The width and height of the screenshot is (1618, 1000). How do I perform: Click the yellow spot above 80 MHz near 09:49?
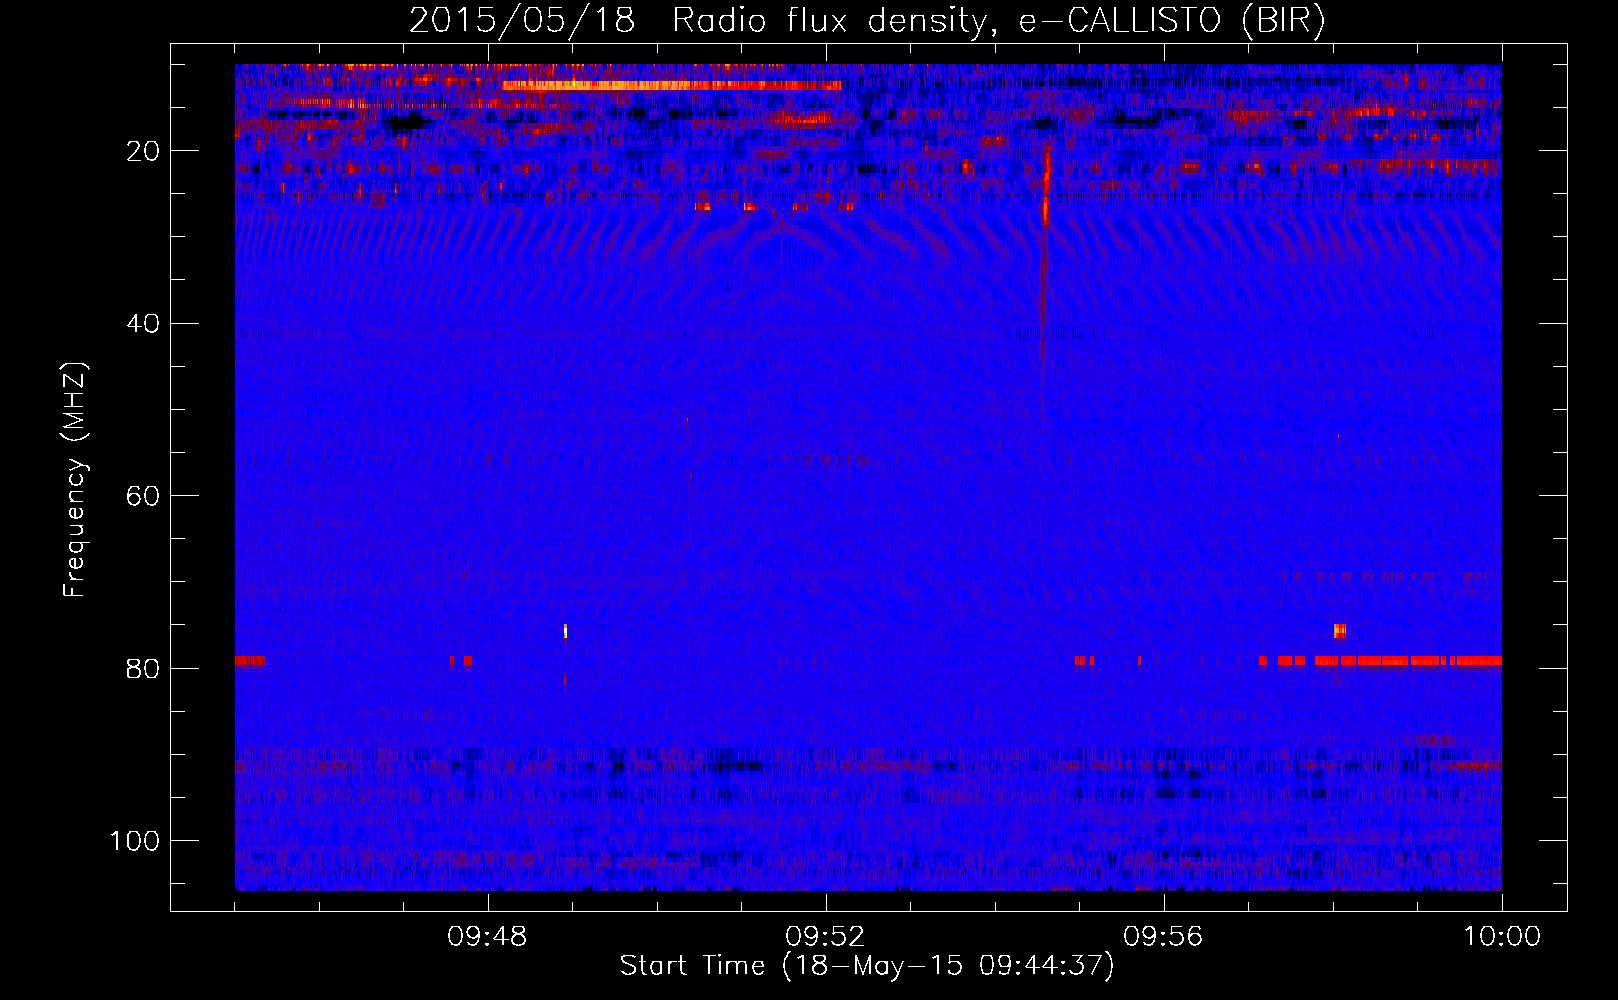(x=565, y=630)
